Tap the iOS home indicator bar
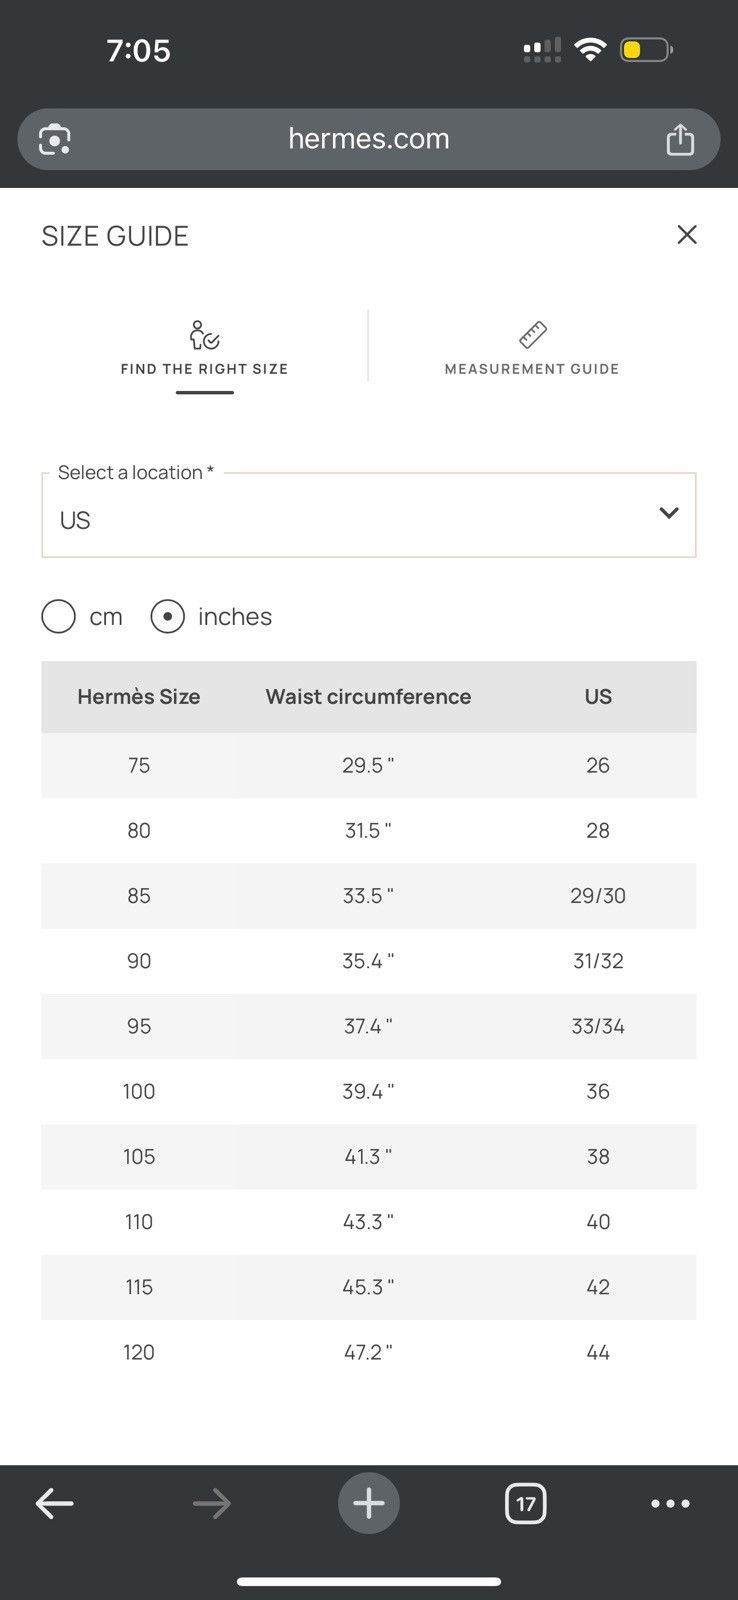The height and width of the screenshot is (1600, 738). click(x=369, y=1582)
